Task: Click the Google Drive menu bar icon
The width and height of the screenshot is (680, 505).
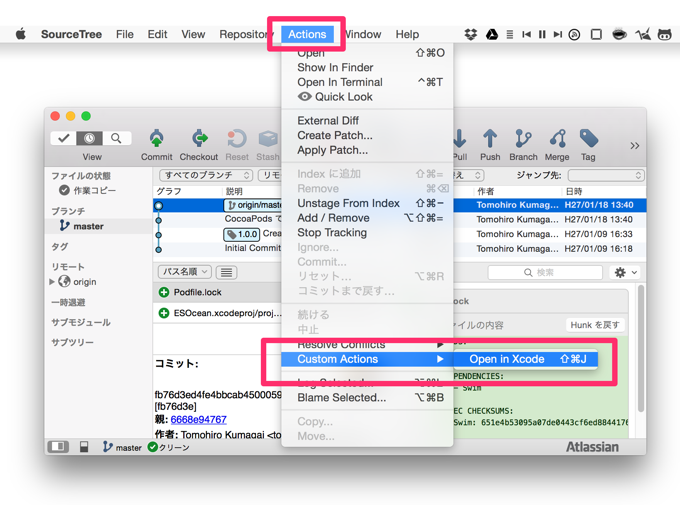Action: click(x=492, y=34)
